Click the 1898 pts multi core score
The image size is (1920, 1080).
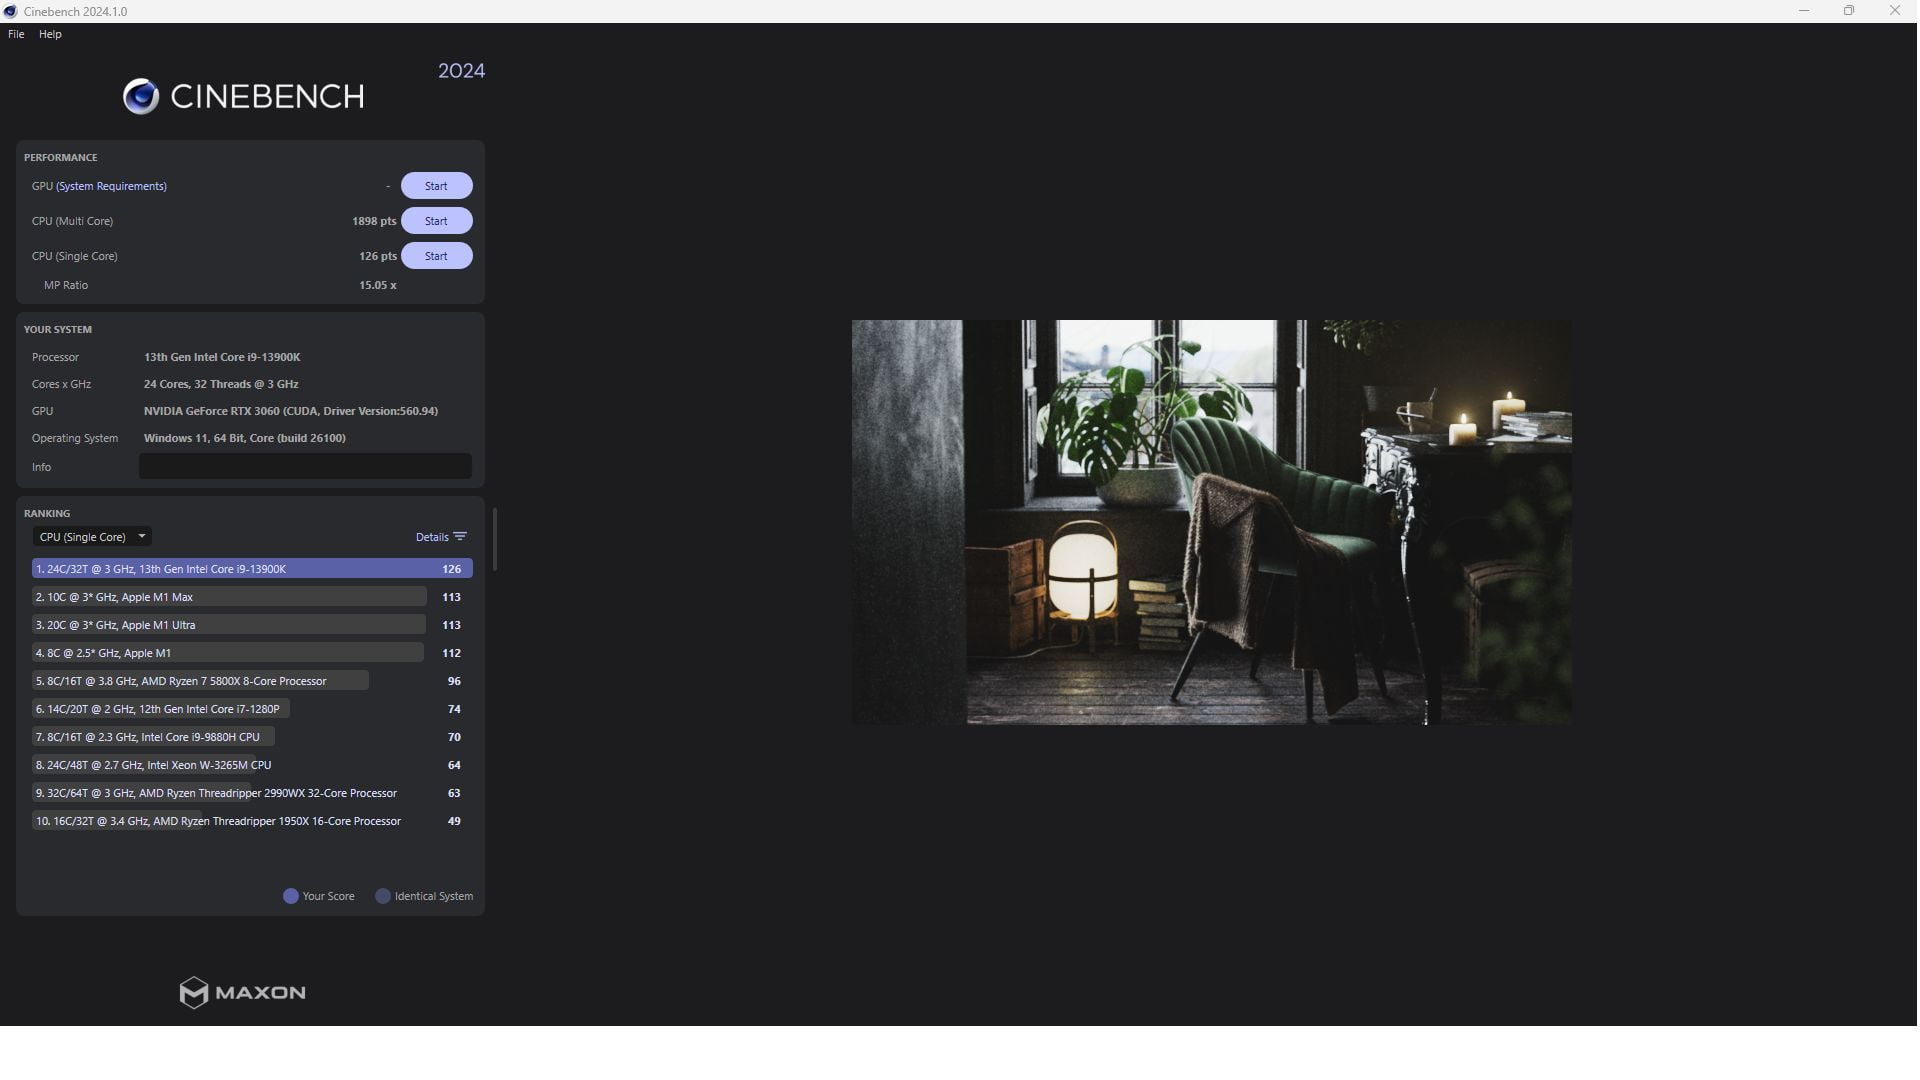click(374, 221)
